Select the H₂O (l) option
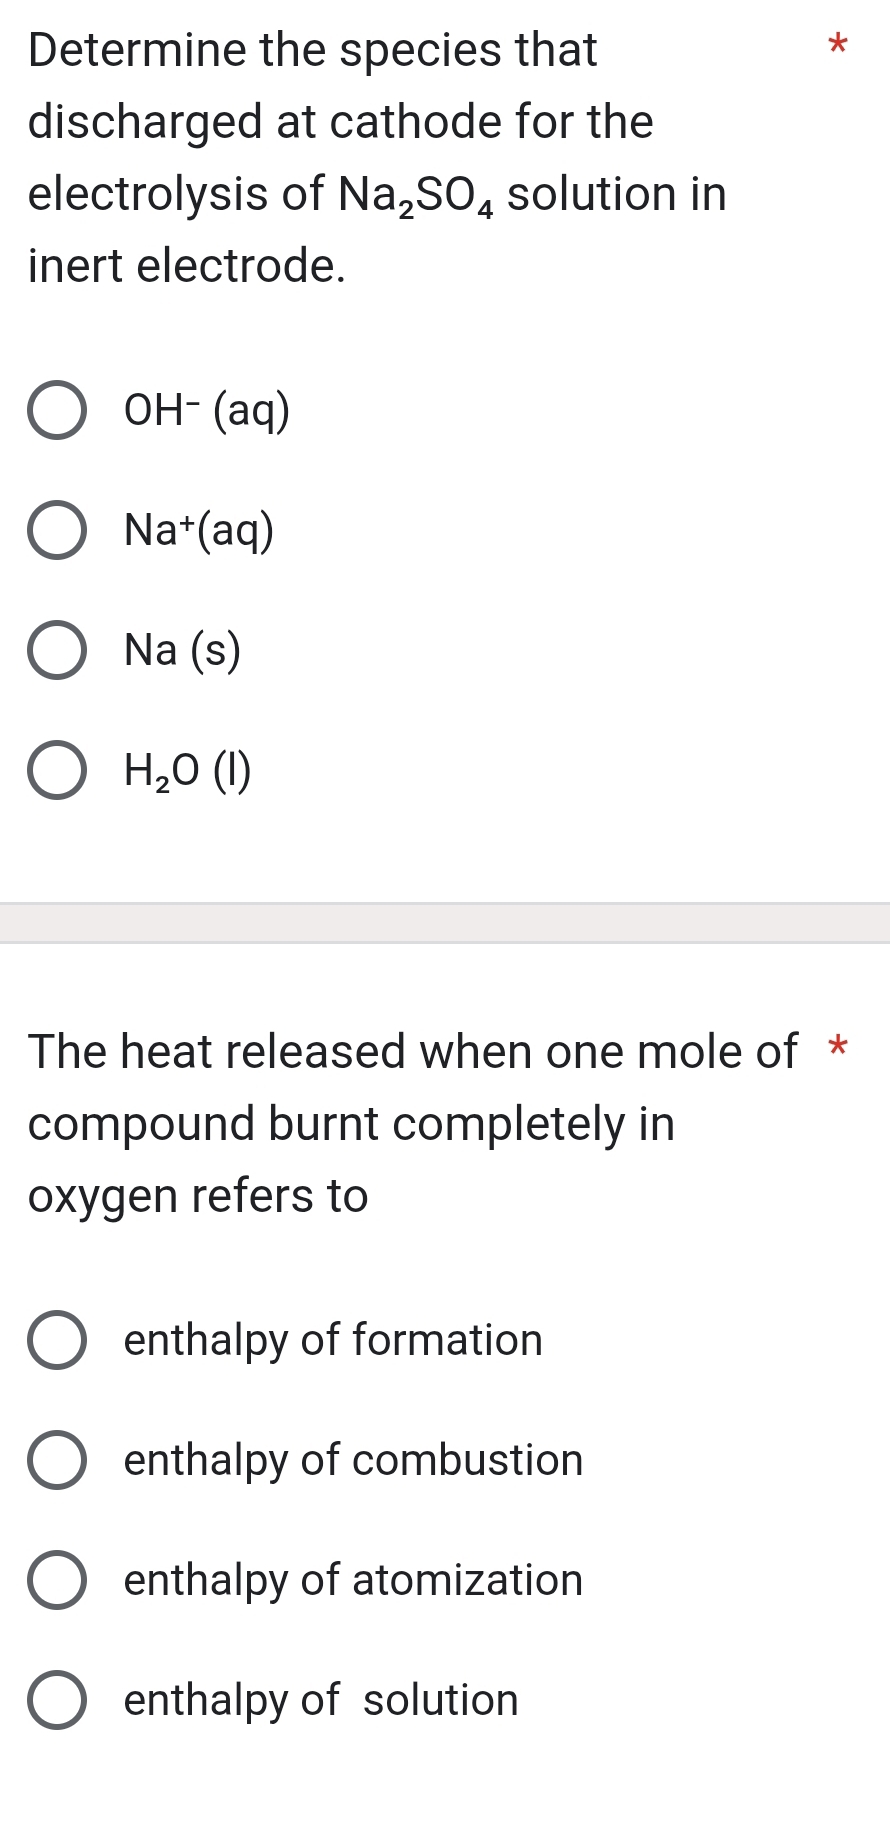The width and height of the screenshot is (890, 1824). point(57,773)
